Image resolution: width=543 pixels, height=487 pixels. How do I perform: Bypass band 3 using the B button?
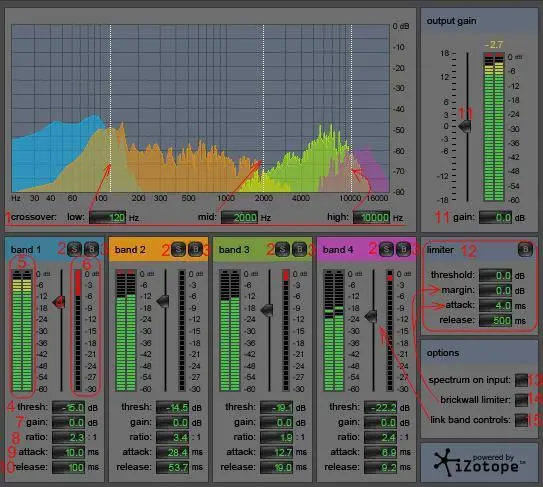click(300, 249)
